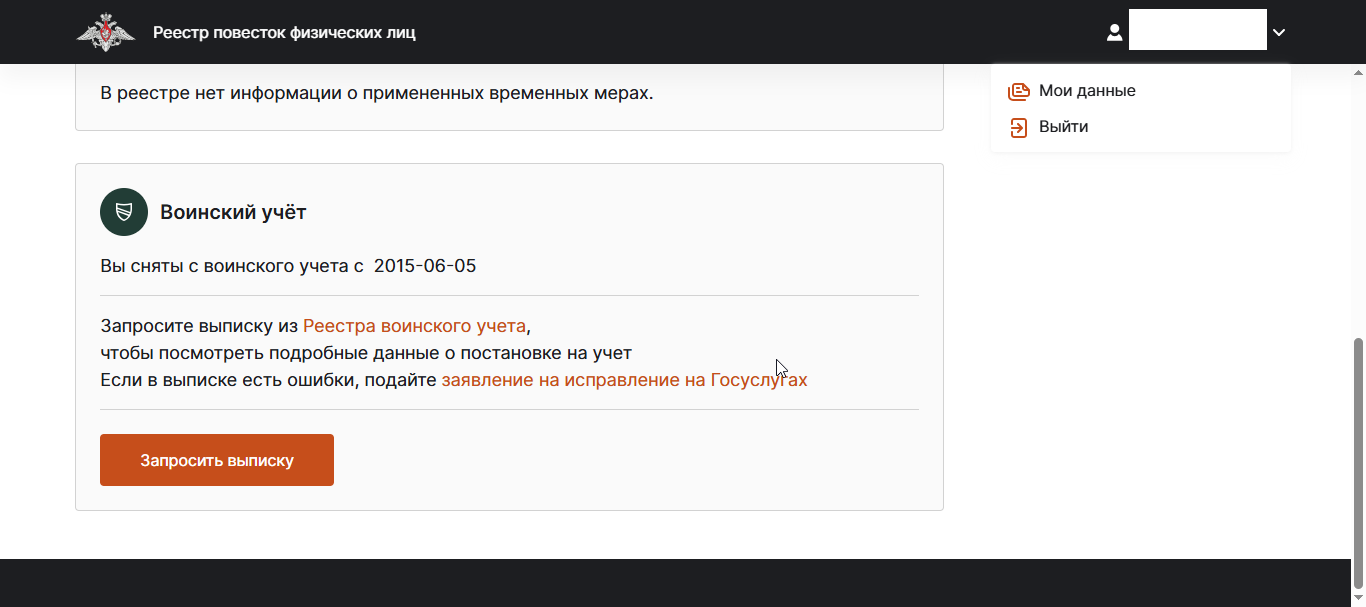Viewport: 1366px width, 607px height.
Task: Click the exit arrow icon beside "Выйти"
Action: click(1018, 127)
